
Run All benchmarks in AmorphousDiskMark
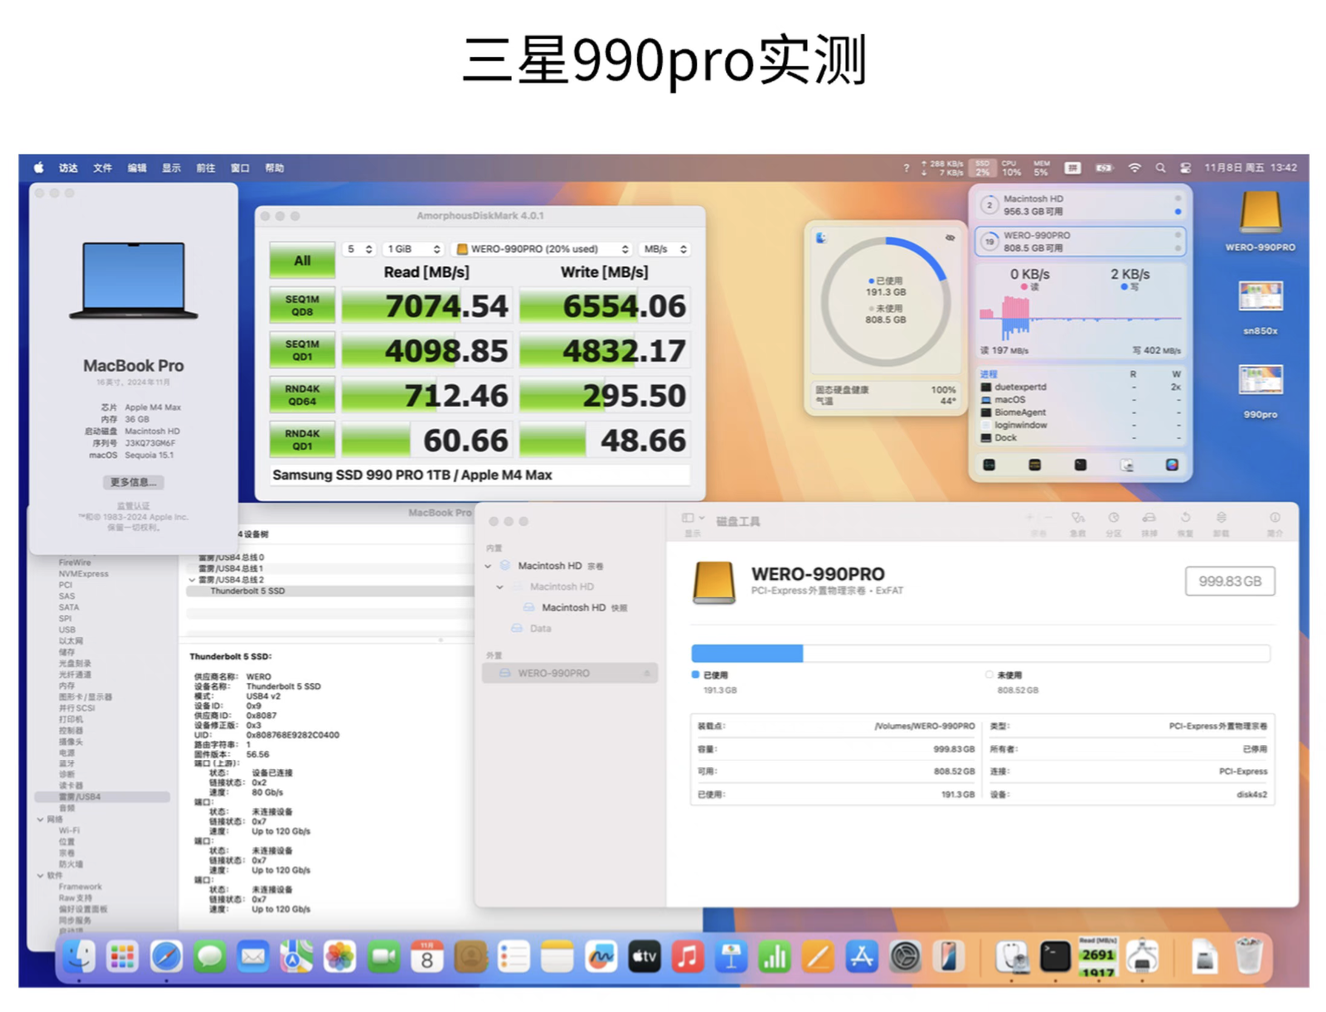(302, 261)
